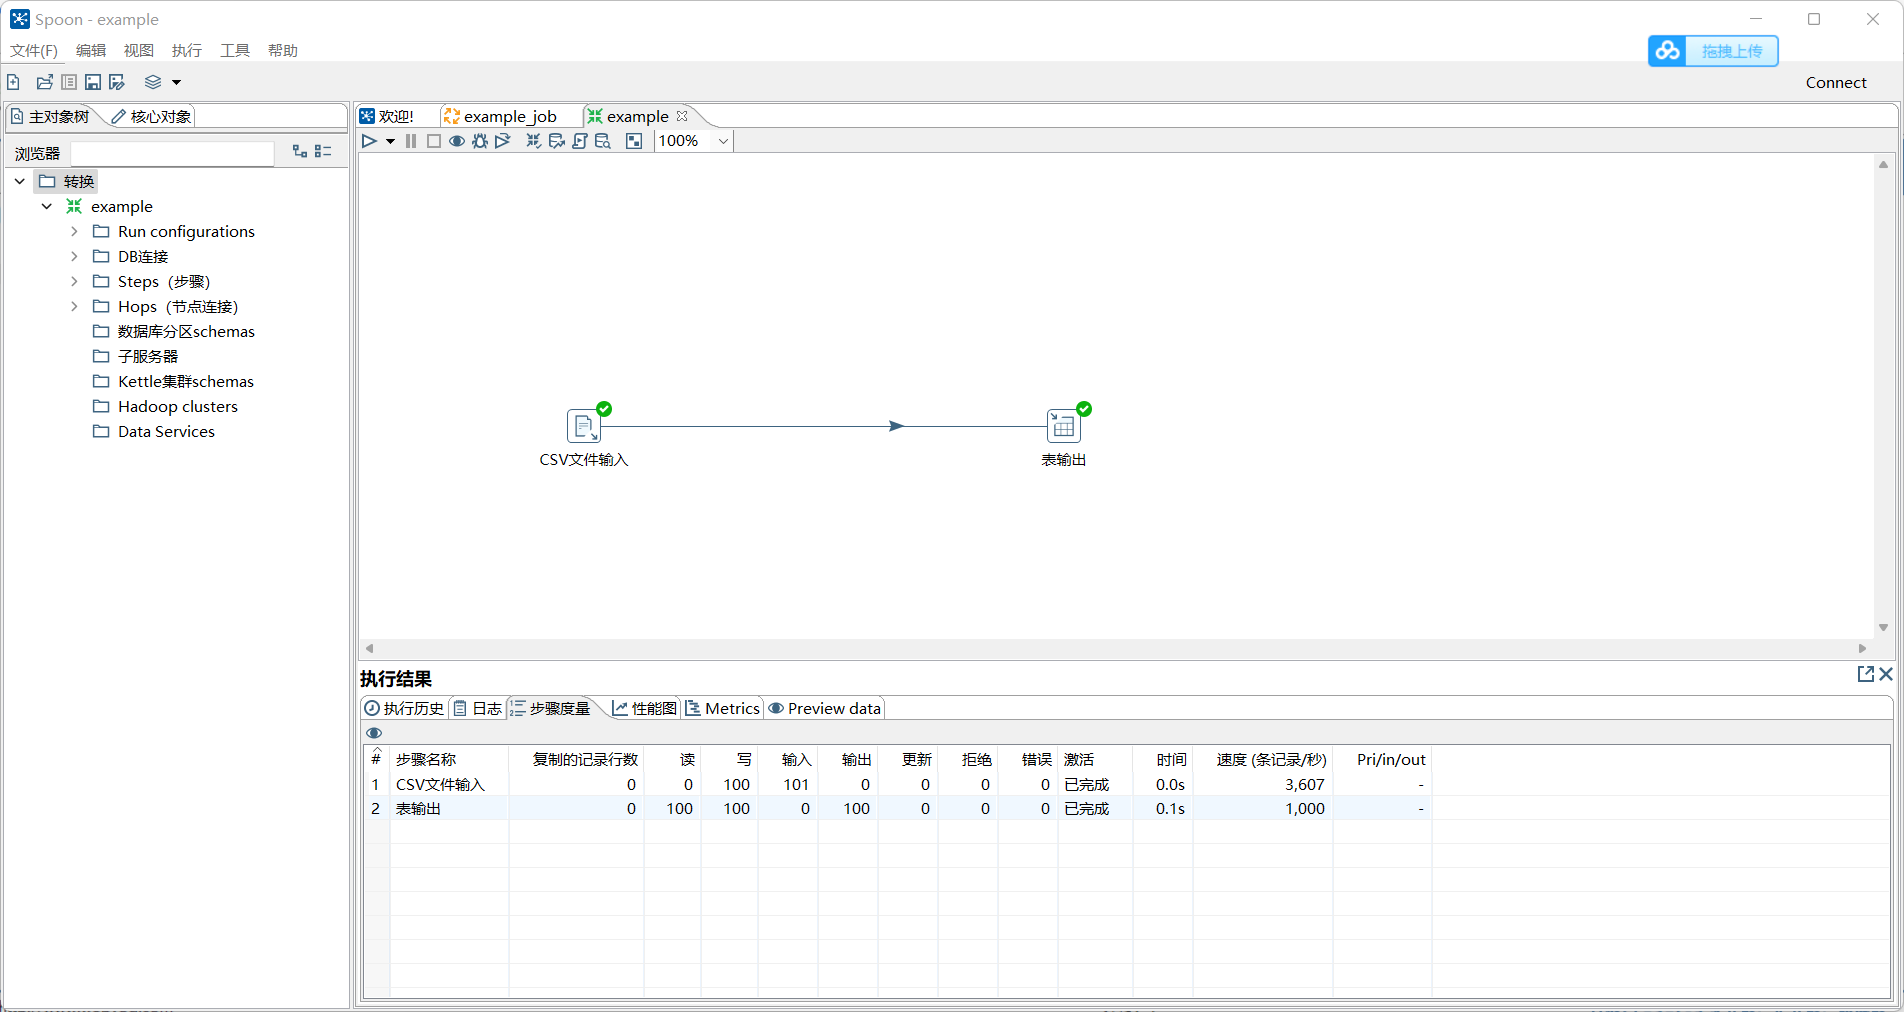Close the execution results panel
The image size is (1904, 1012).
click(x=1886, y=674)
